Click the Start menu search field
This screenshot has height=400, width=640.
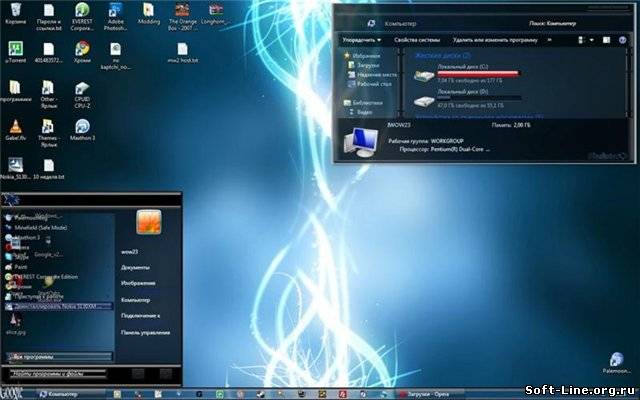(x=60, y=374)
